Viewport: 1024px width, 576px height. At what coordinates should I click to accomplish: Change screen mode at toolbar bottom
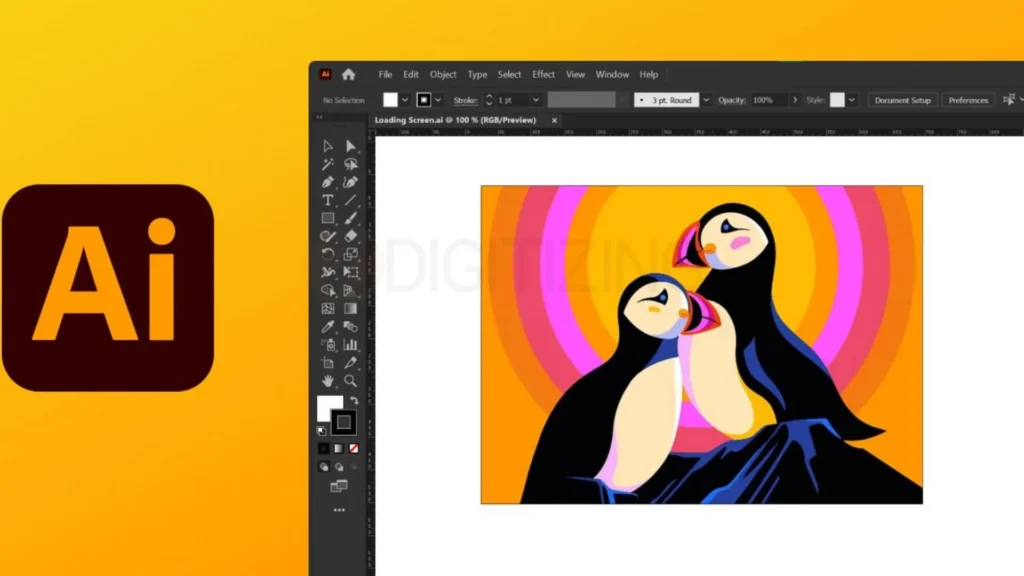339,486
